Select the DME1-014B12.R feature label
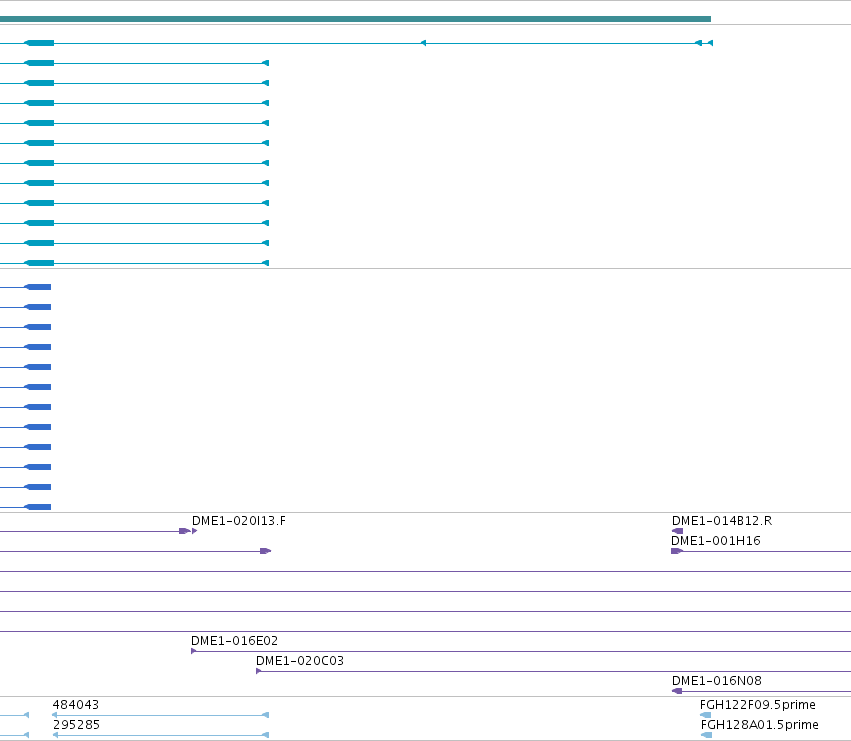The height and width of the screenshot is (741, 851). tap(722, 521)
